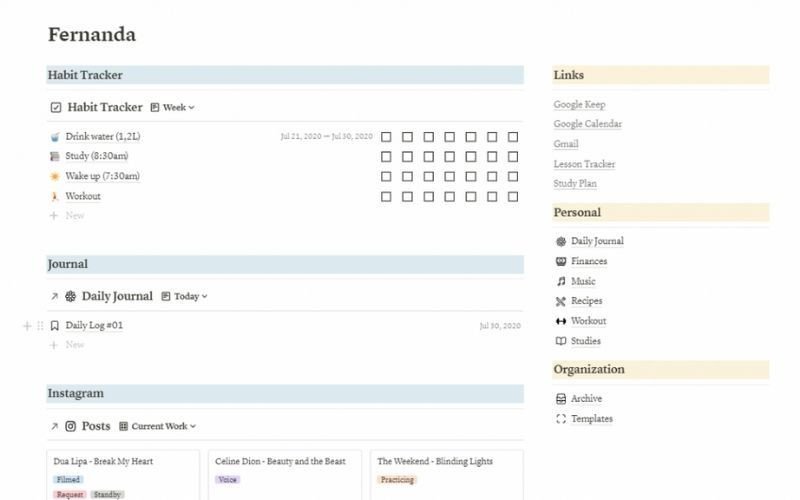Click the plus icon left of Daily Log #01
The height and width of the screenshot is (500, 800).
27,326
